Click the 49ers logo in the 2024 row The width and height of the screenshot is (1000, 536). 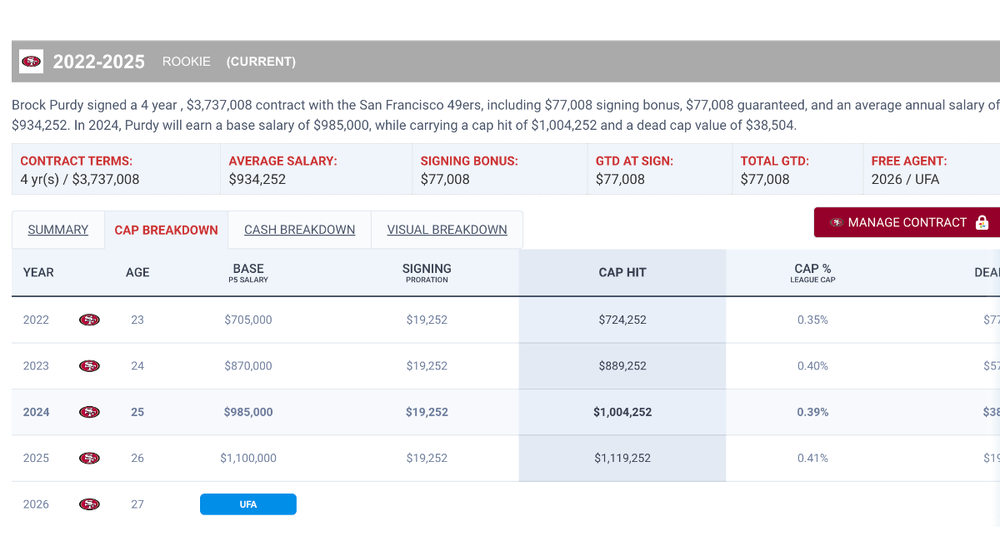click(x=89, y=412)
